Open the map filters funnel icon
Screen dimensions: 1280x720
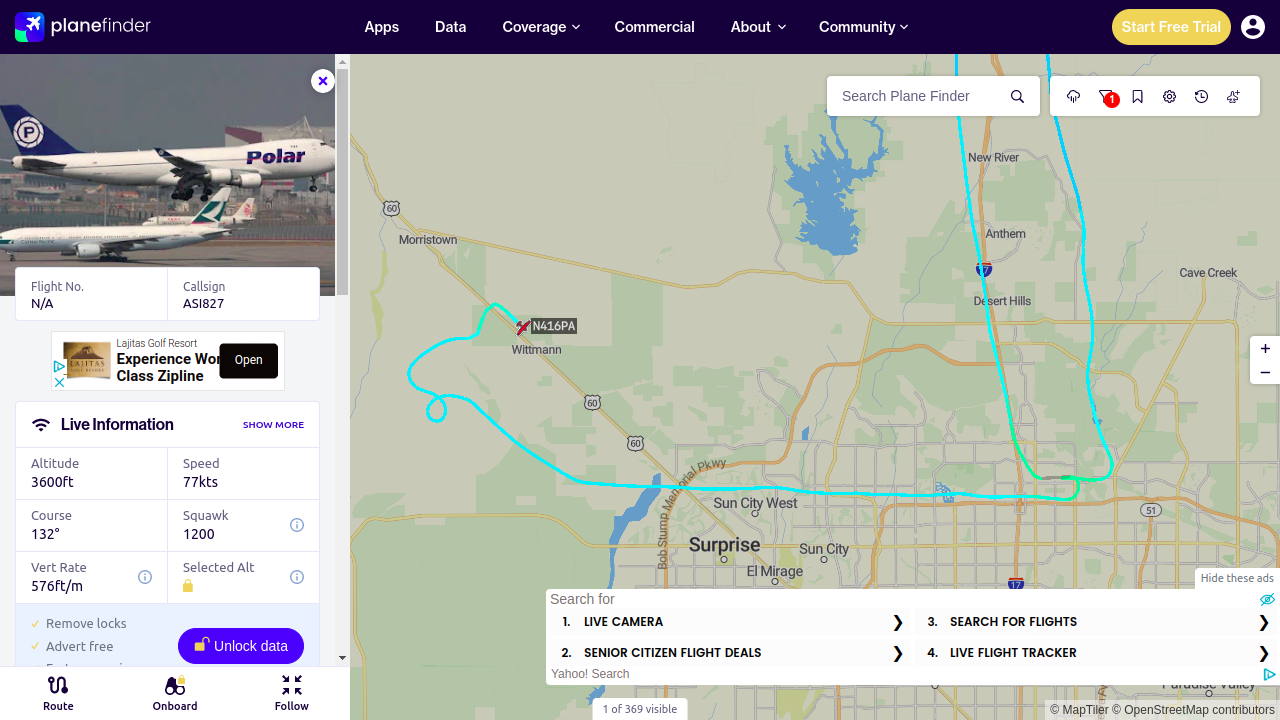click(1106, 96)
